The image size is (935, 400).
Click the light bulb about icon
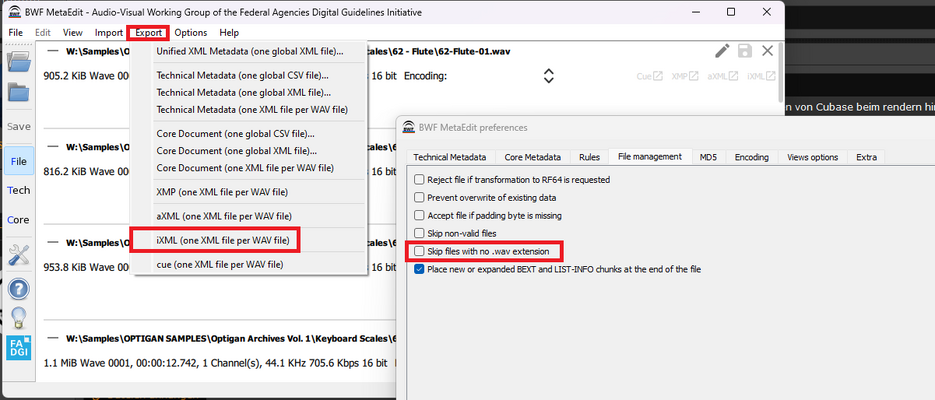[x=18, y=317]
